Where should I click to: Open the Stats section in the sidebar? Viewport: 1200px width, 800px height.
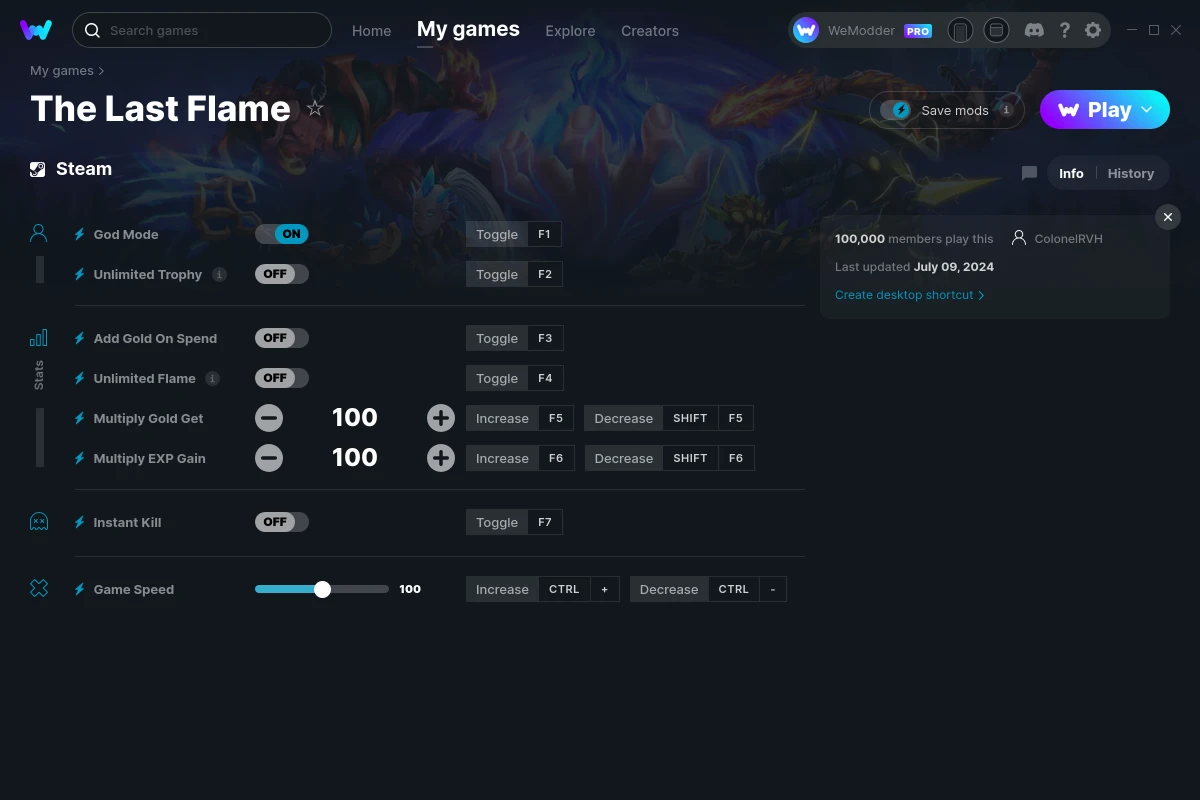(38, 339)
